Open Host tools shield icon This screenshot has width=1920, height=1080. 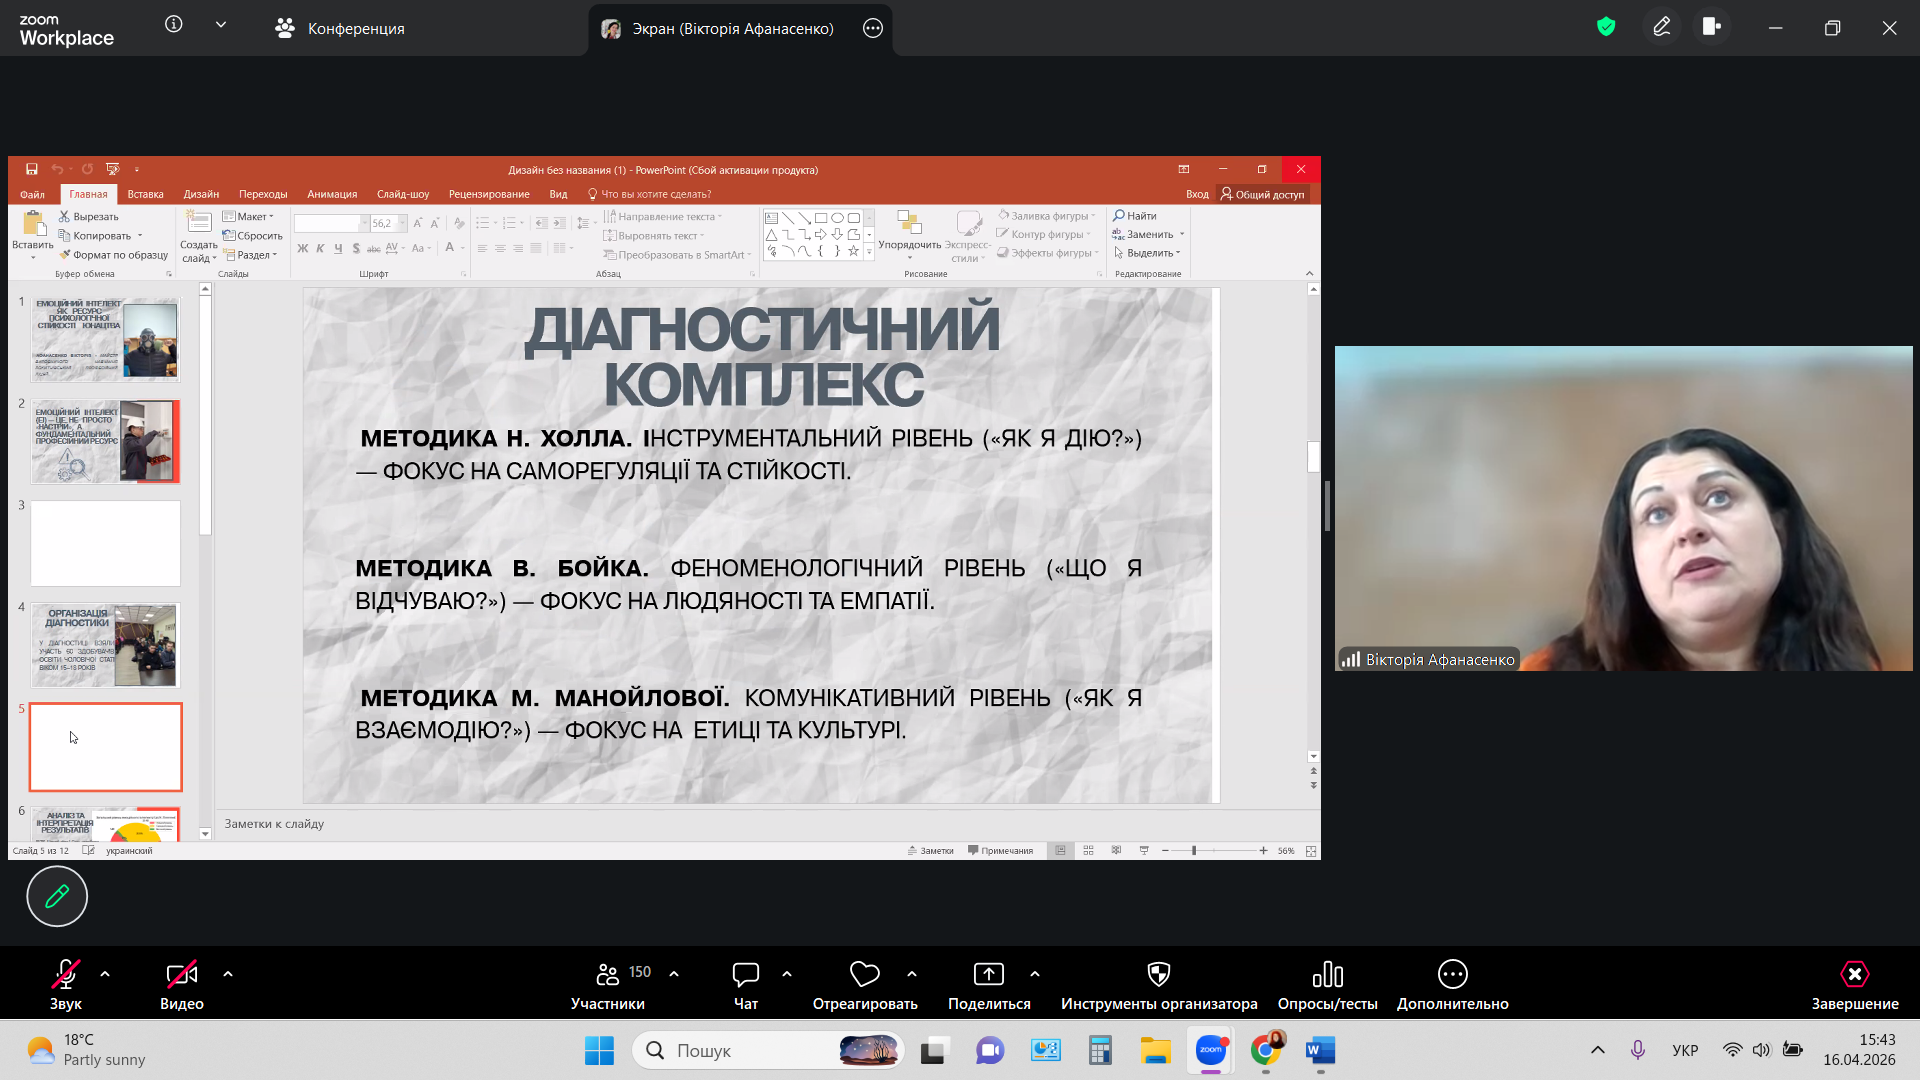tap(1159, 974)
